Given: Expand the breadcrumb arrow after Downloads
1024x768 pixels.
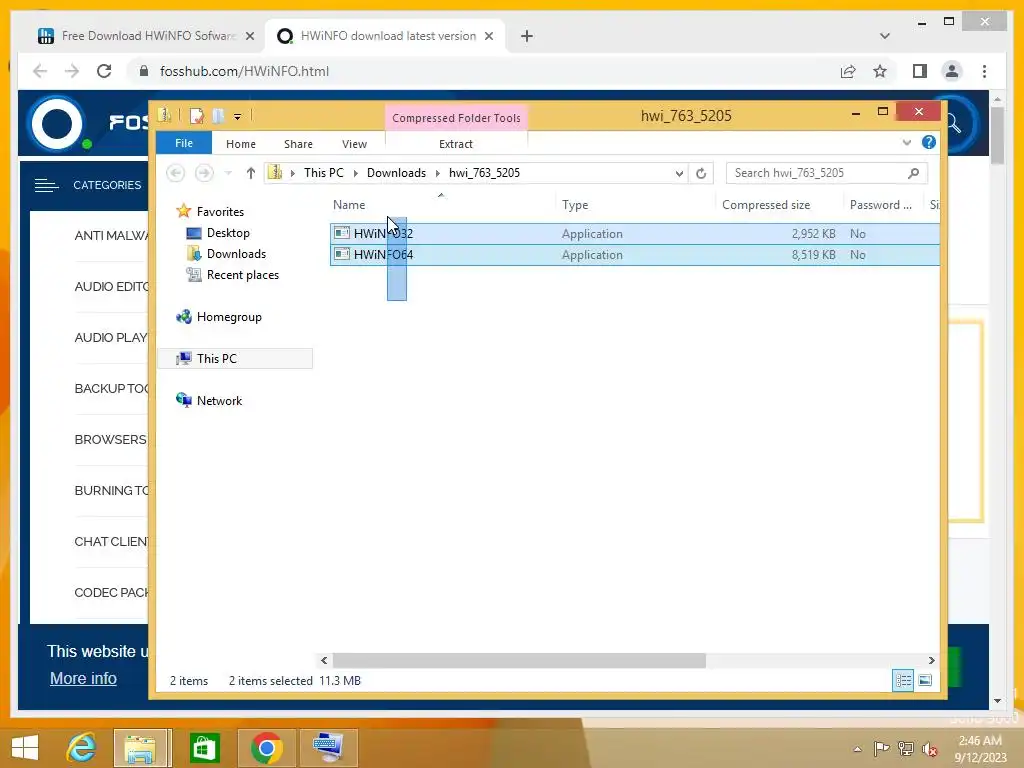Looking at the screenshot, I should (x=438, y=173).
